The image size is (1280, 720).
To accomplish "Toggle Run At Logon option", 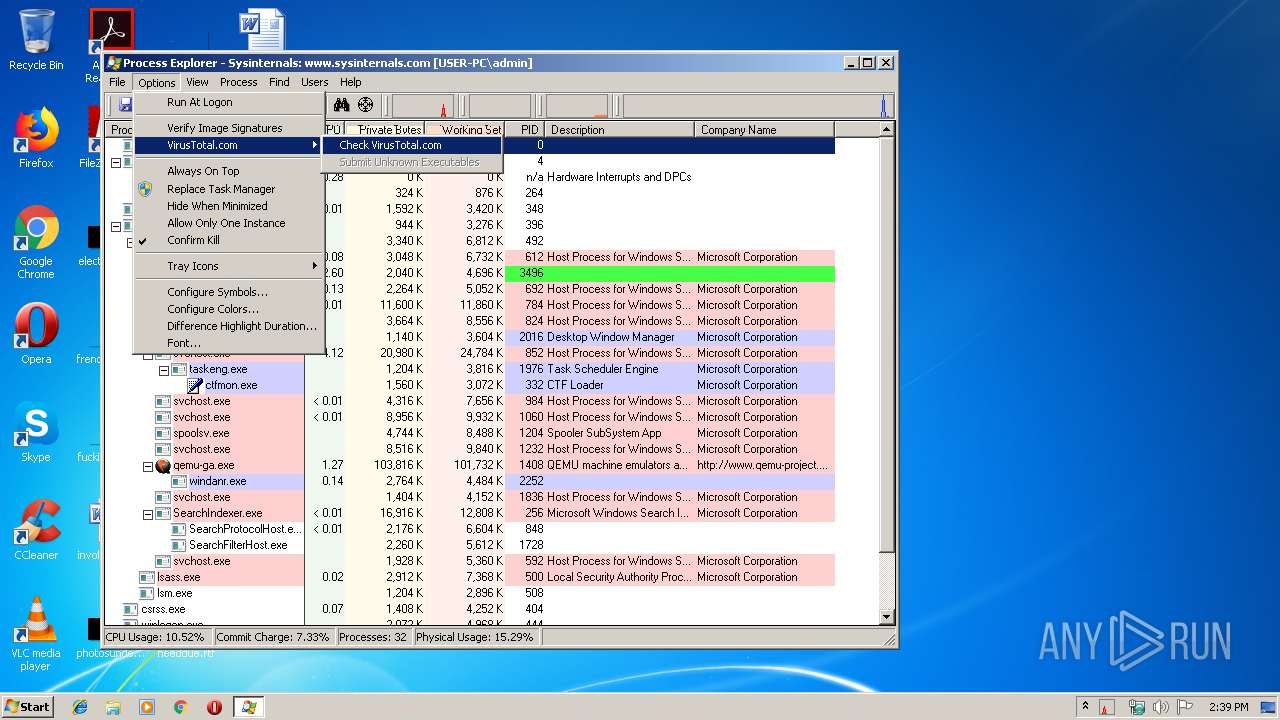I will (229, 102).
